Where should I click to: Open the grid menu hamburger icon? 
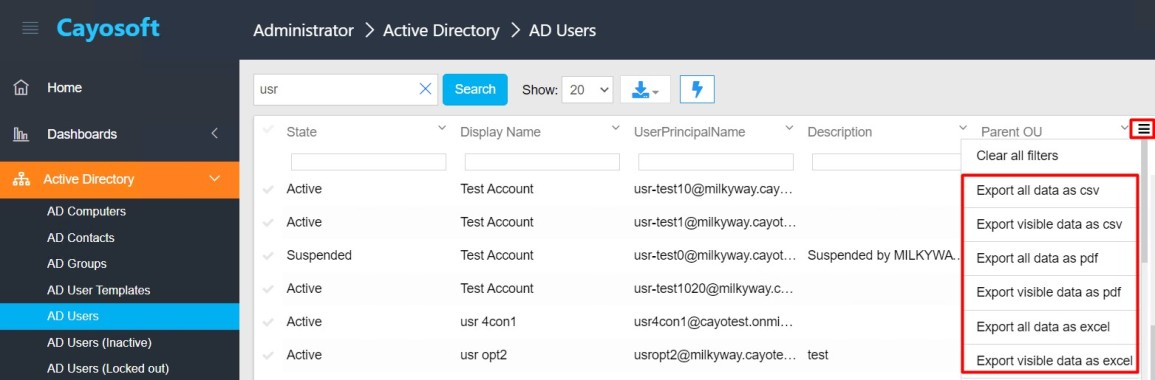point(1143,129)
